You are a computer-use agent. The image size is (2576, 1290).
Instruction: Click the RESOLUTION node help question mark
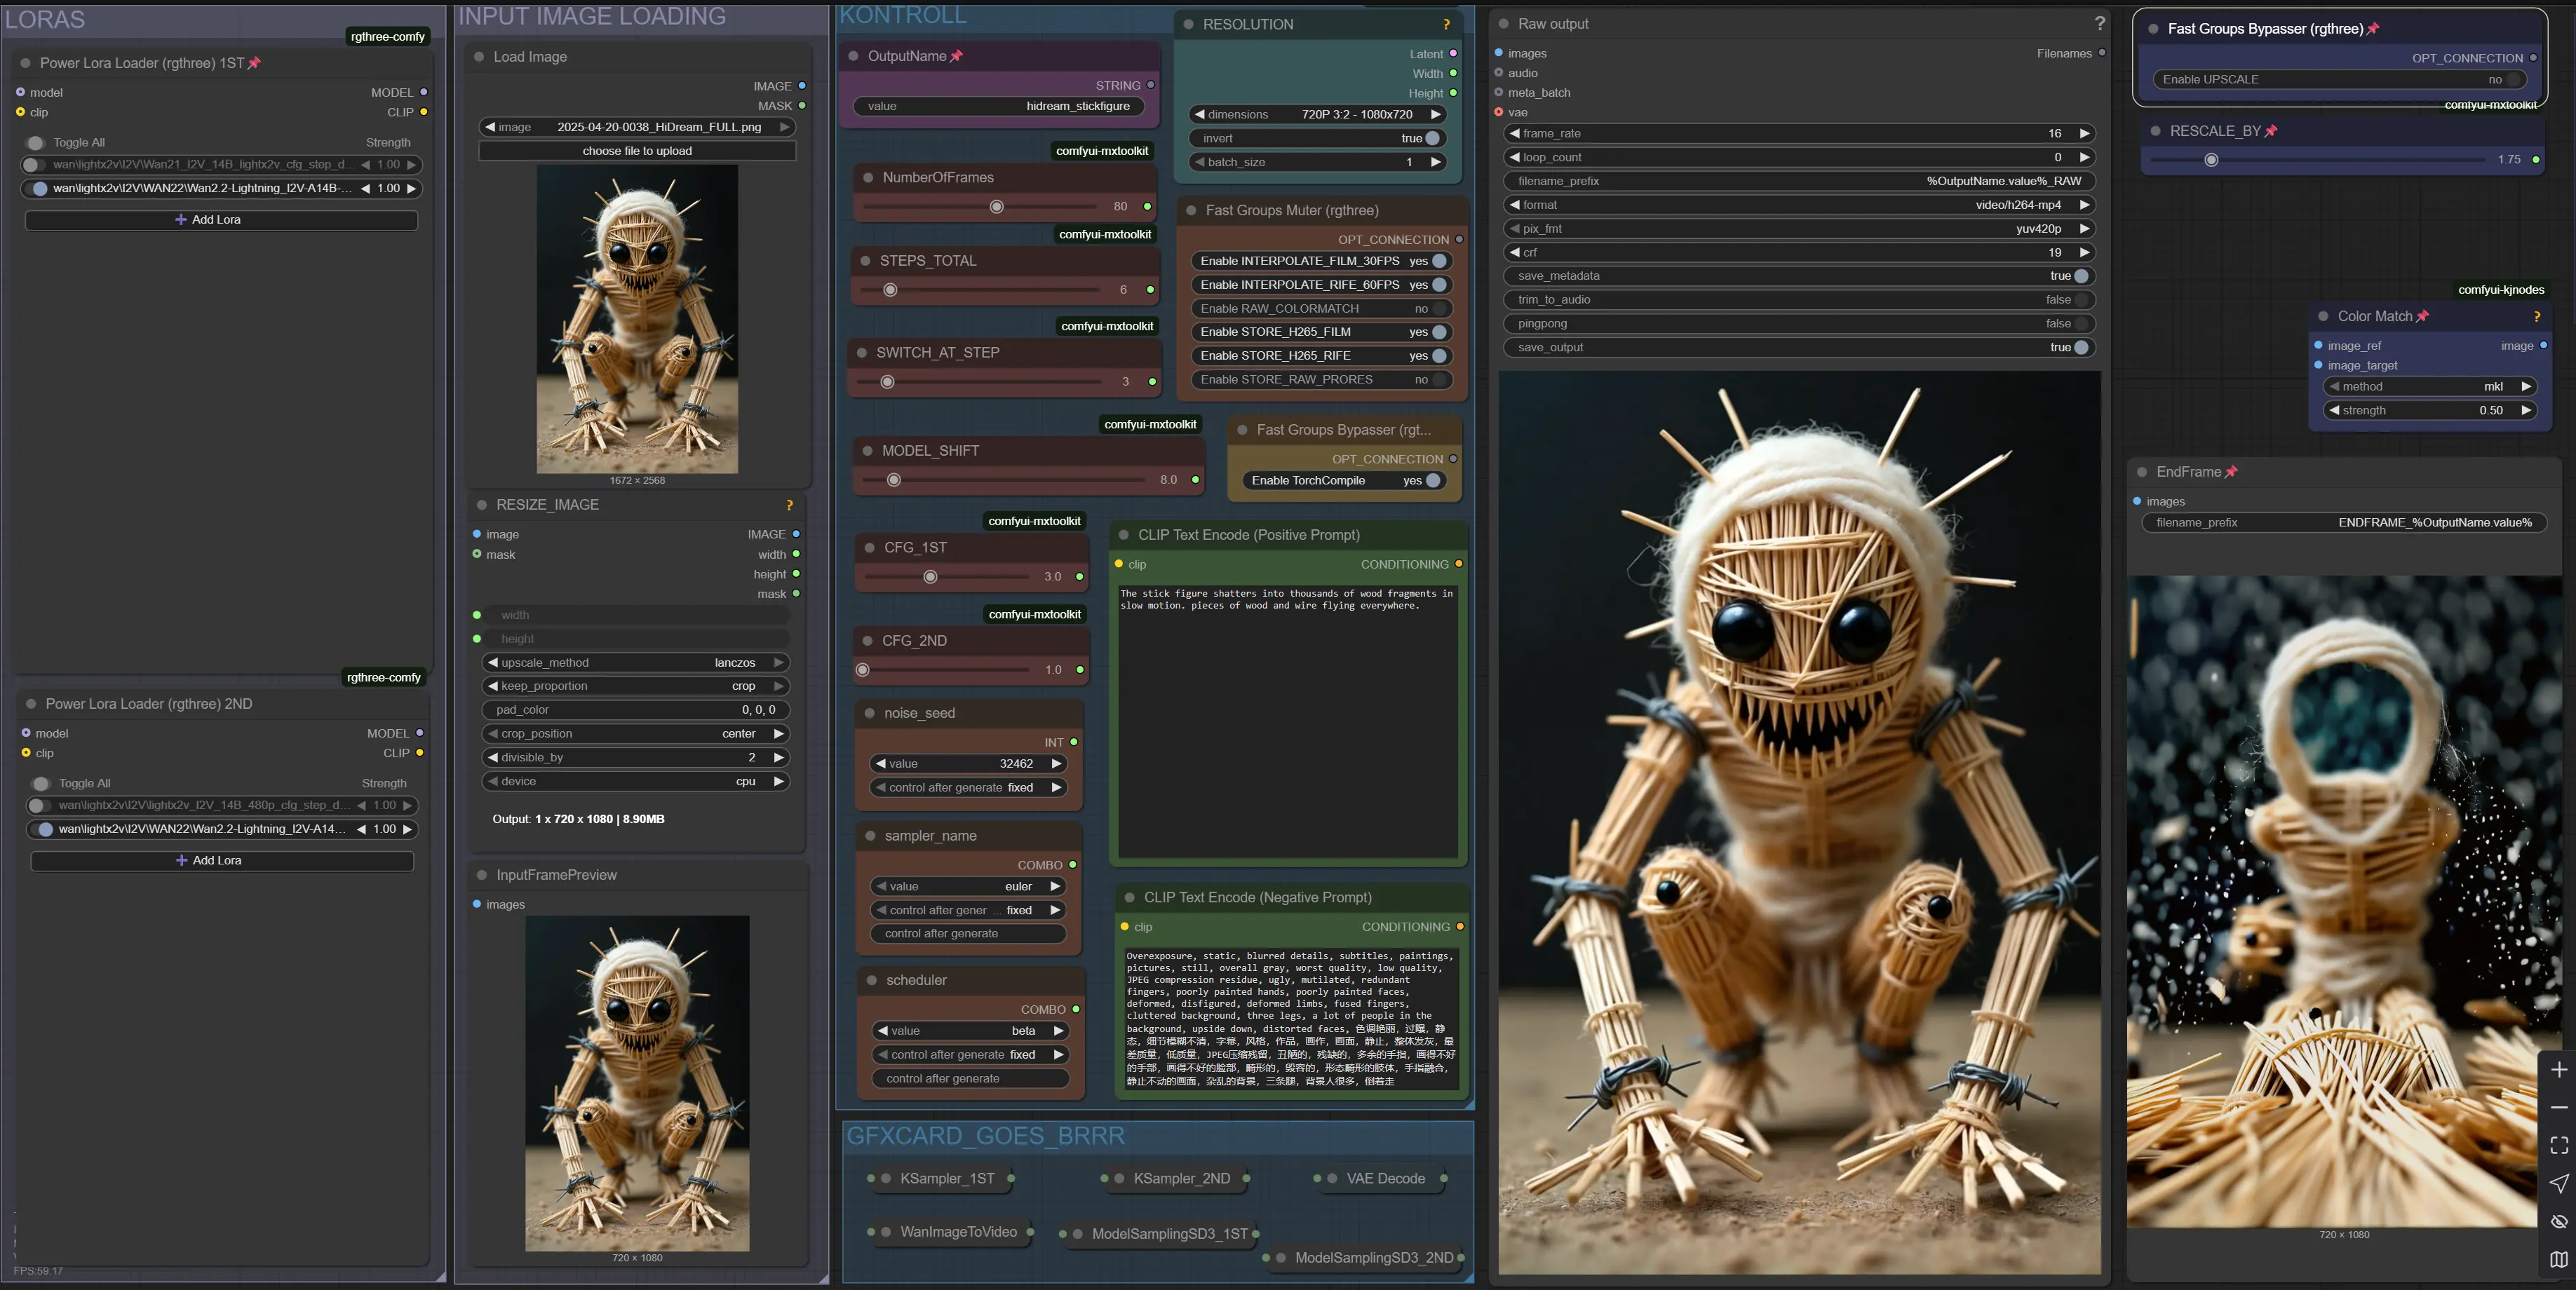coord(1446,24)
